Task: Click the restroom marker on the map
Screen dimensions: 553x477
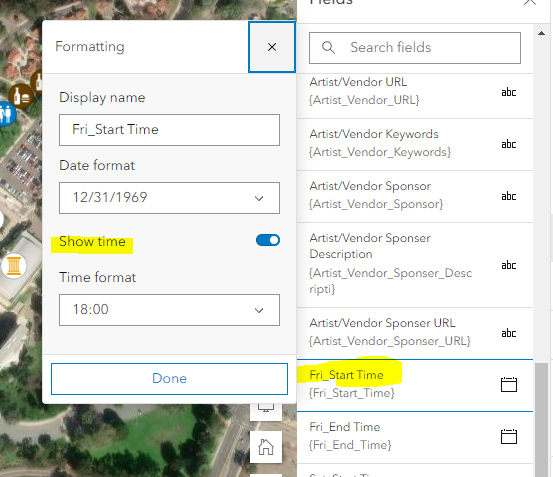Action: pyautogui.click(x=6, y=114)
